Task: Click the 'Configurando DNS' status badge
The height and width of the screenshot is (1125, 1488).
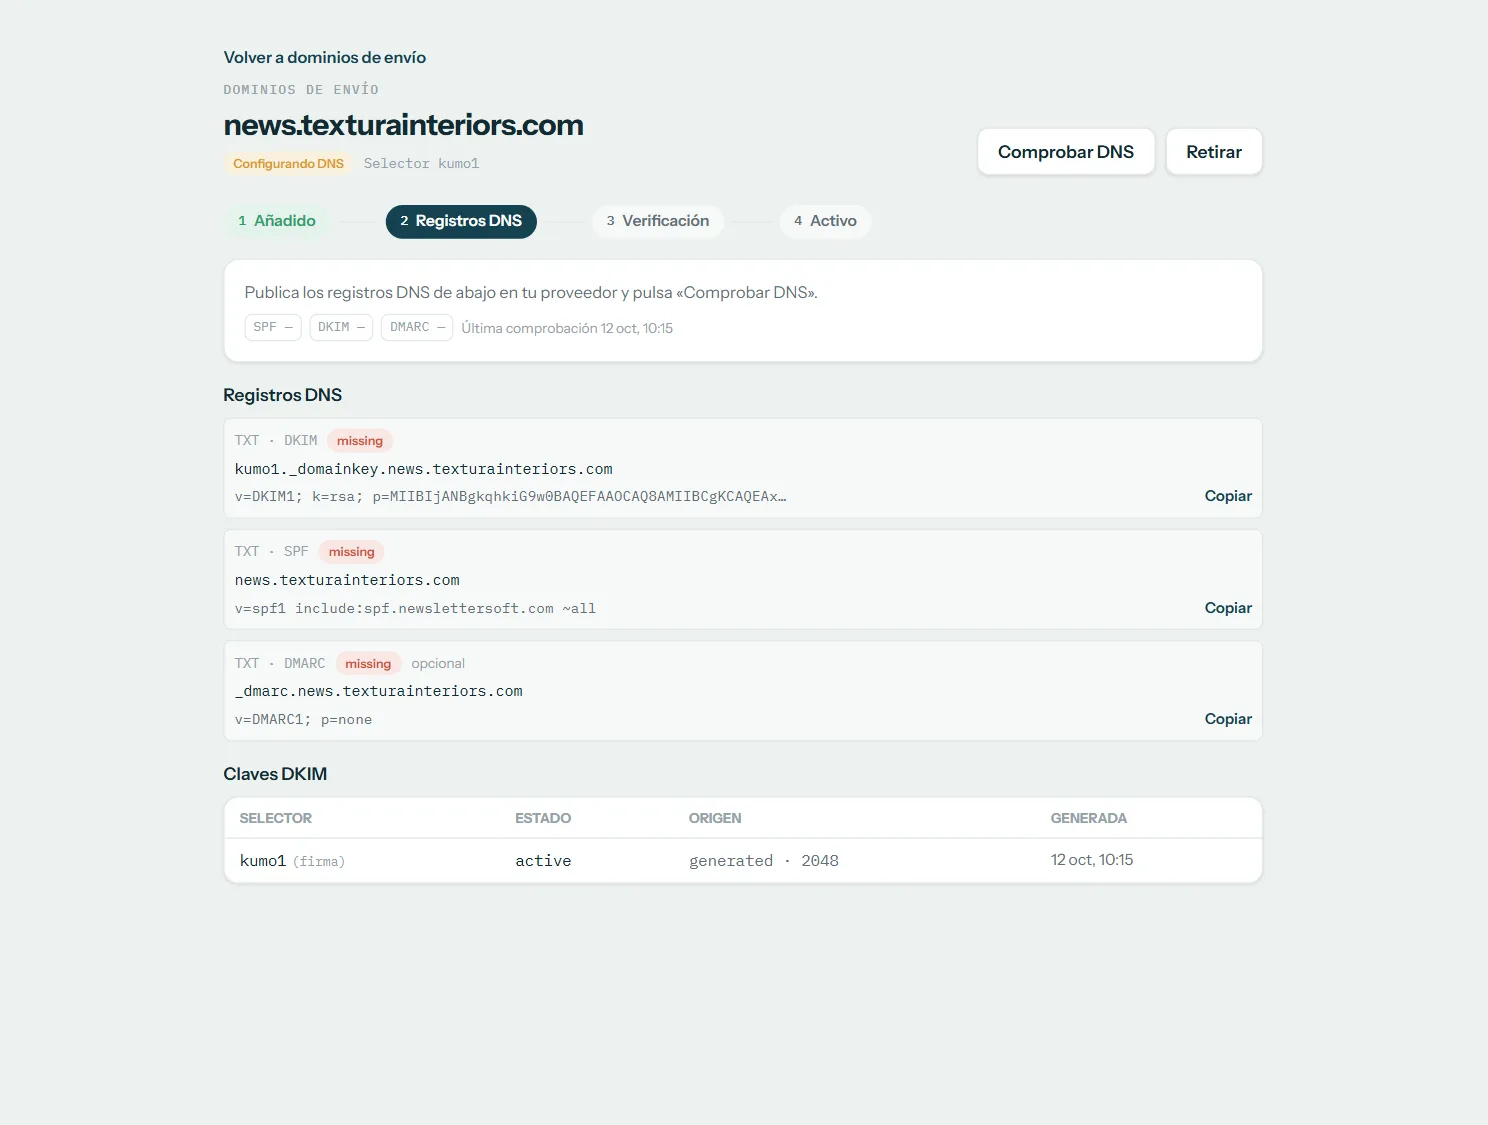Action: point(288,163)
